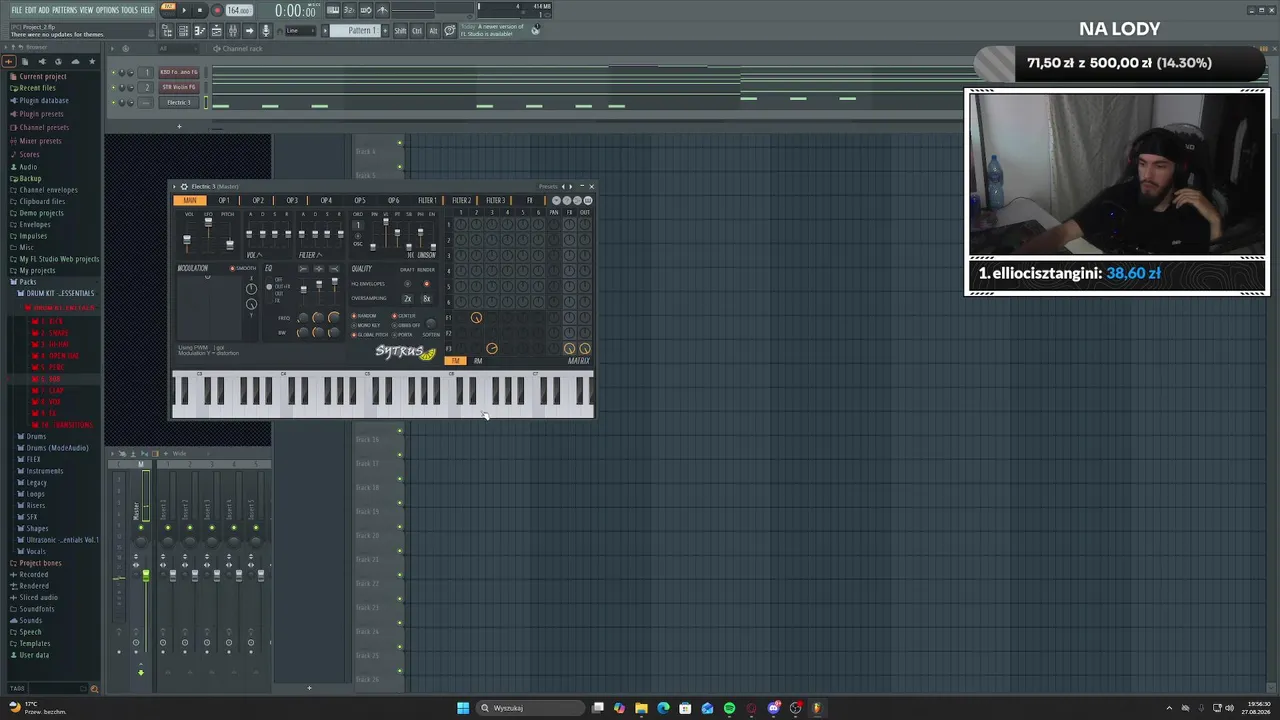The image size is (1280, 720).
Task: Select EQ peaking band shape icon
Action: coord(318,269)
